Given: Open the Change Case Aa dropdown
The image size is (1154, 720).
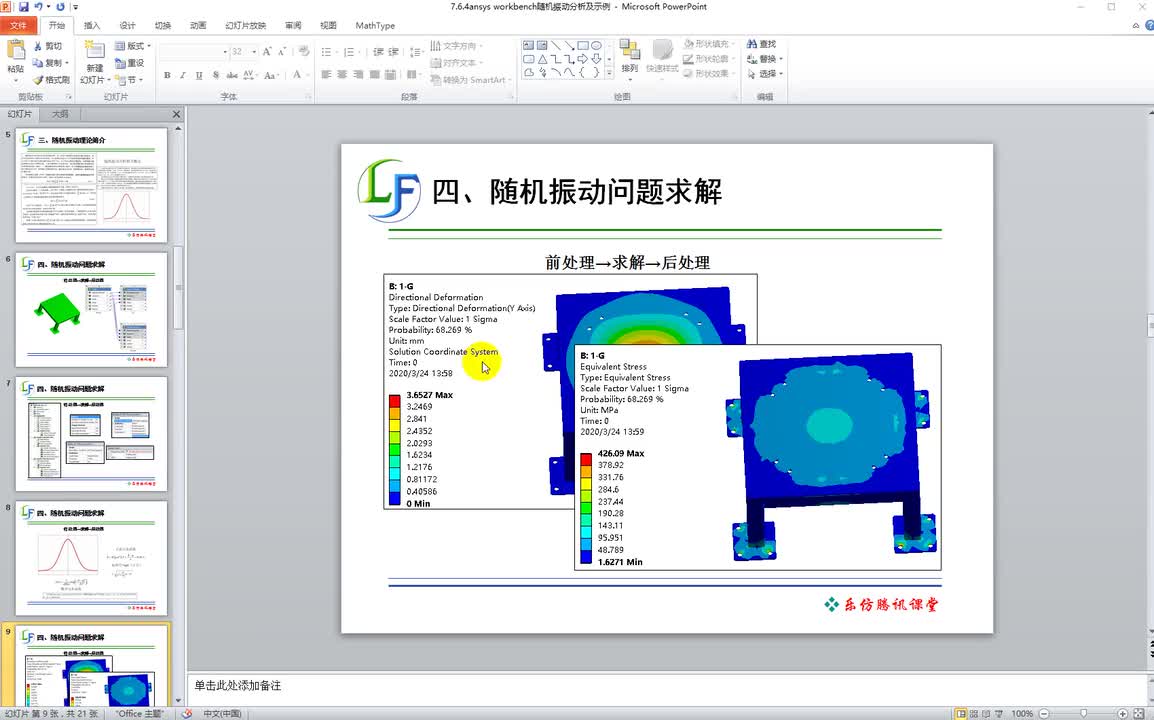Looking at the screenshot, I should (x=271, y=75).
